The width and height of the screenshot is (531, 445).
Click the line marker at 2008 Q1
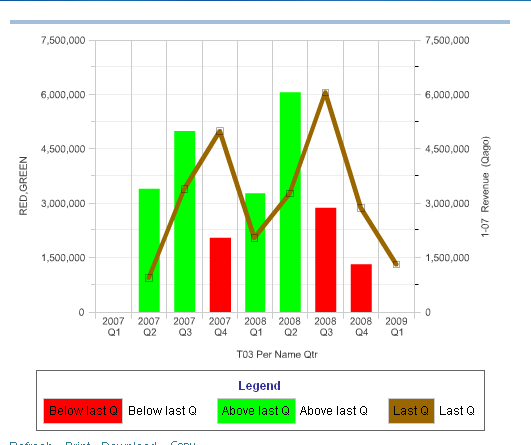[x=255, y=238]
